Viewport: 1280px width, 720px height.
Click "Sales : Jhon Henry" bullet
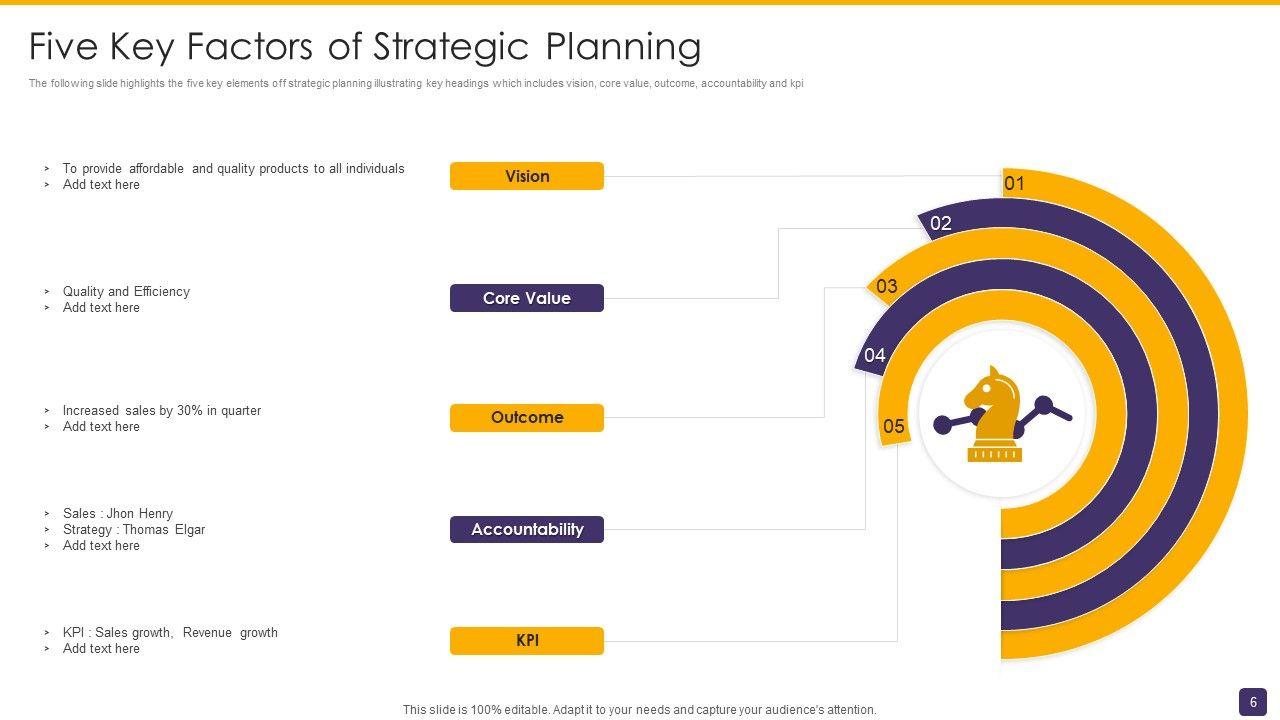(x=118, y=514)
